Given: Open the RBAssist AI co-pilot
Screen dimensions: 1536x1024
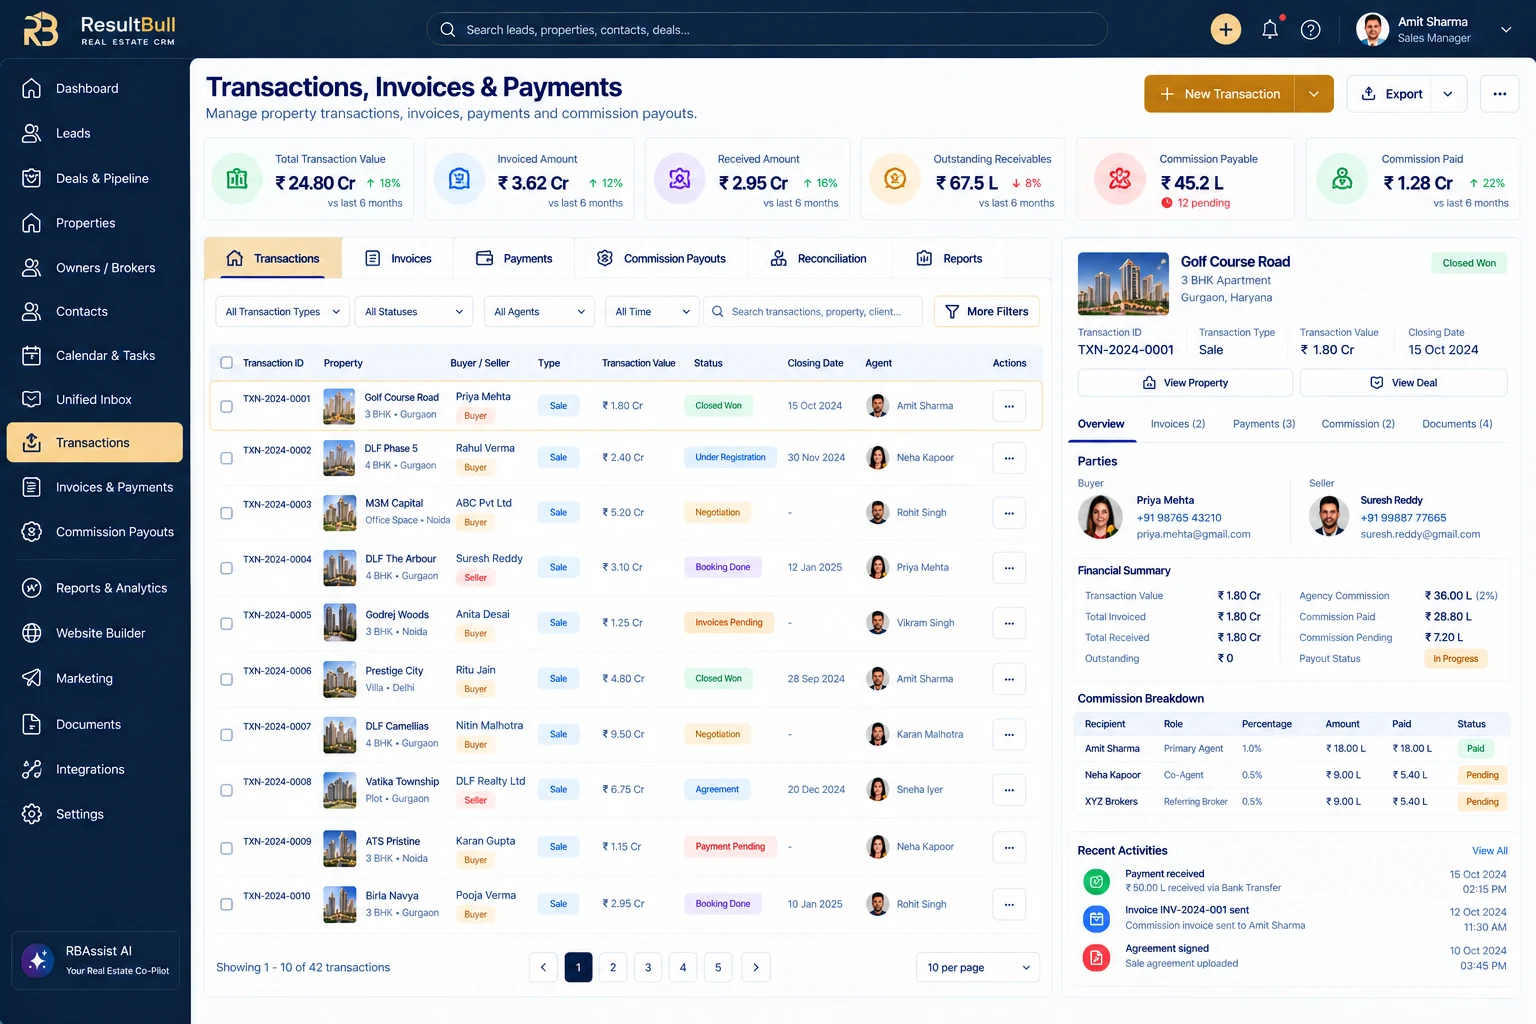Looking at the screenshot, I should 96,960.
